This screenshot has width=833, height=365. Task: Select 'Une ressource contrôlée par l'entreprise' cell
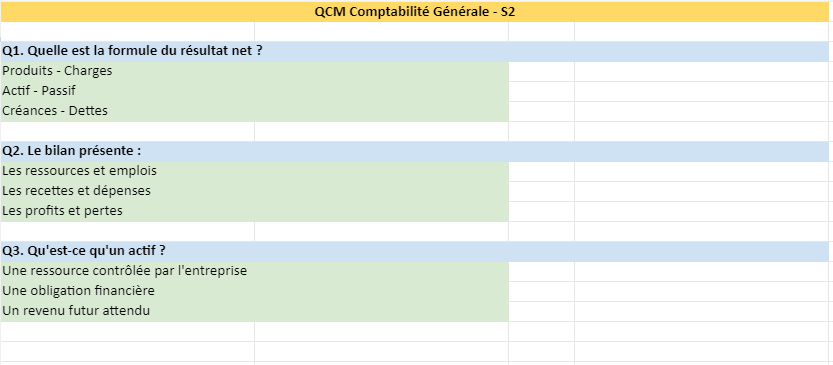click(254, 271)
